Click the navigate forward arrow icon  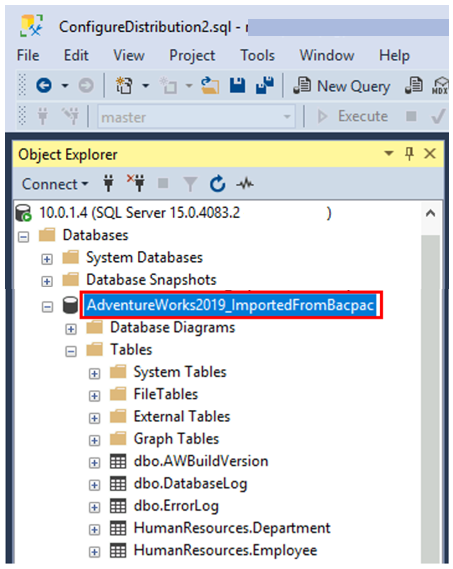(86, 86)
